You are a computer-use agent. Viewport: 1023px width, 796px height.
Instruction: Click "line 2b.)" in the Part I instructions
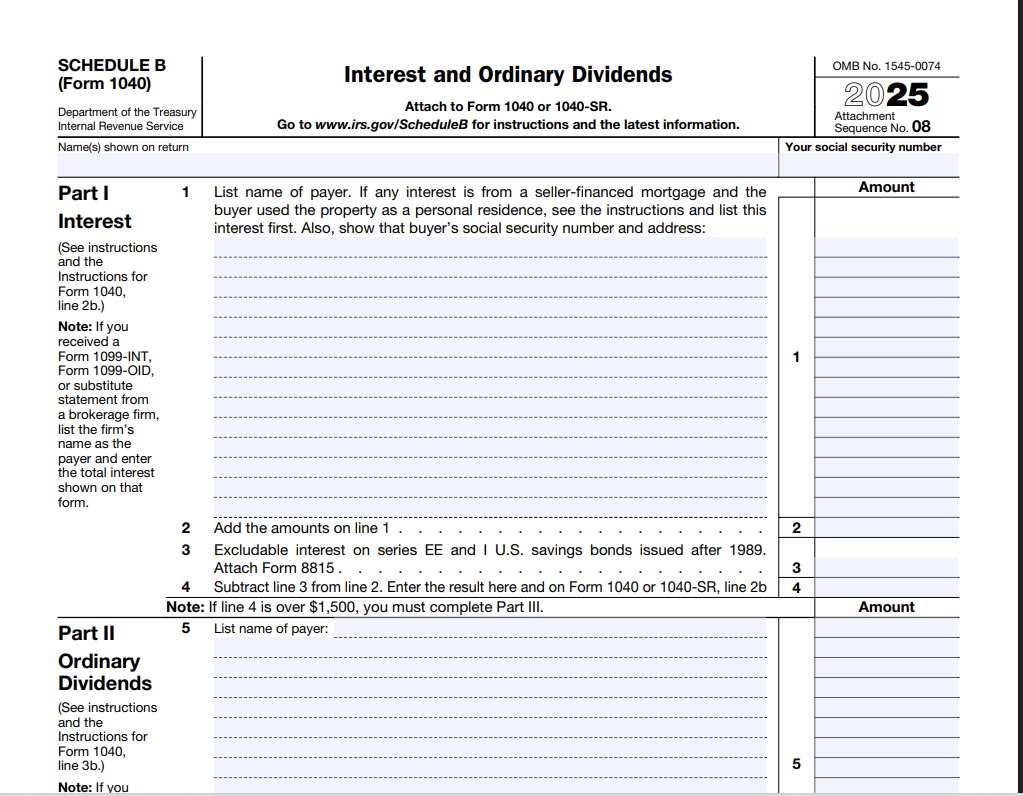click(81, 306)
